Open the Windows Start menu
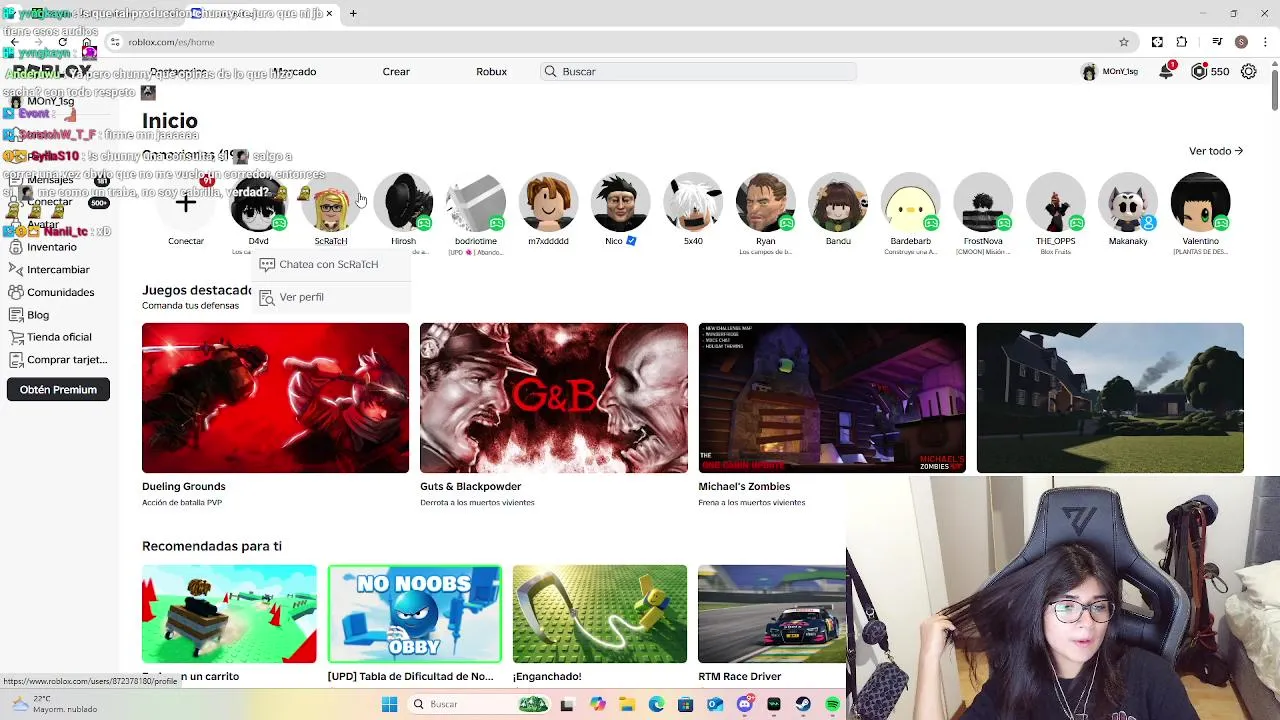 pos(390,704)
